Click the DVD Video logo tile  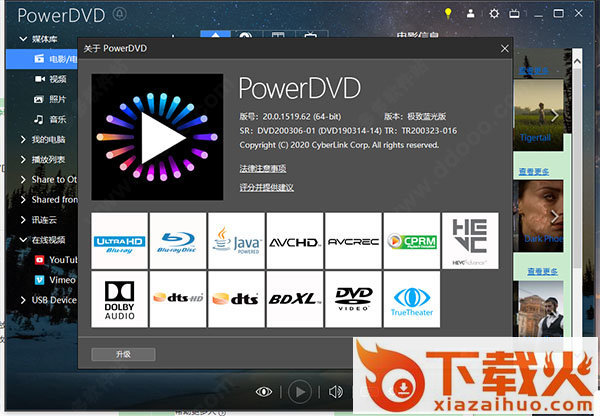353,299
